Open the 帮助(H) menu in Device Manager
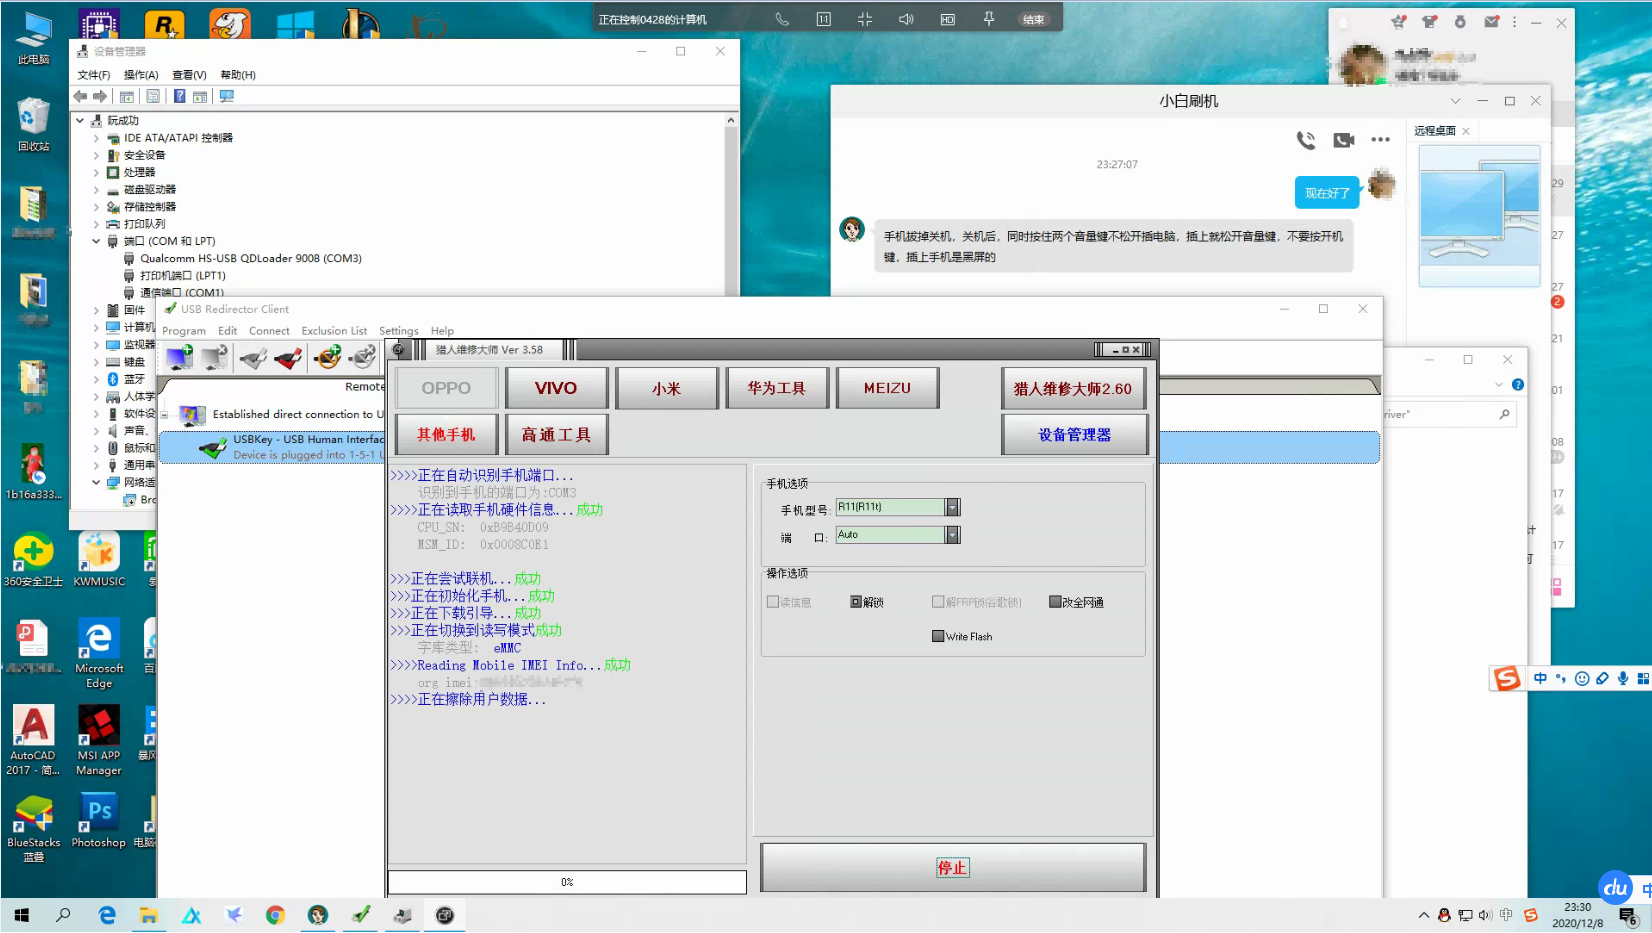The image size is (1652, 933). pyautogui.click(x=238, y=75)
